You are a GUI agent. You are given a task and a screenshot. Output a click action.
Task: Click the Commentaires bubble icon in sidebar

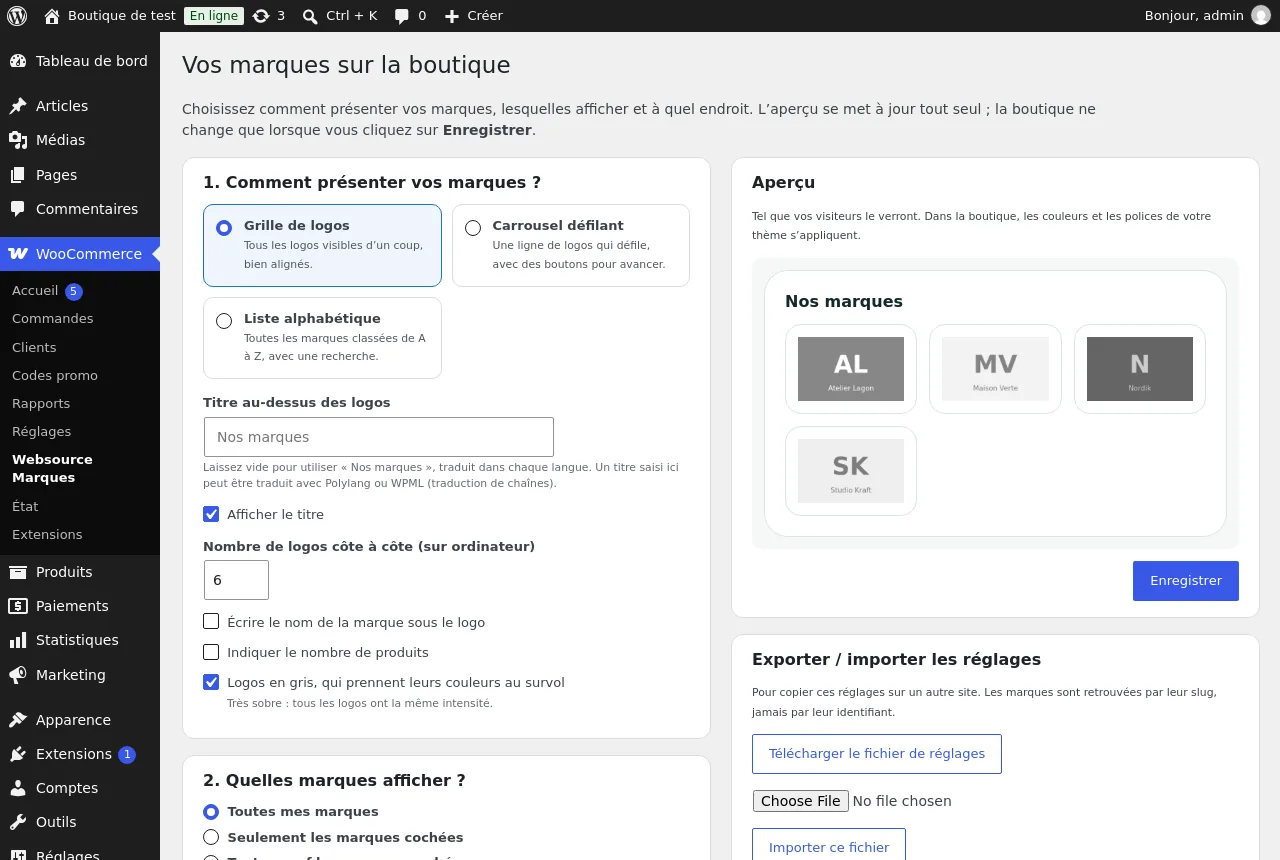click(18, 209)
